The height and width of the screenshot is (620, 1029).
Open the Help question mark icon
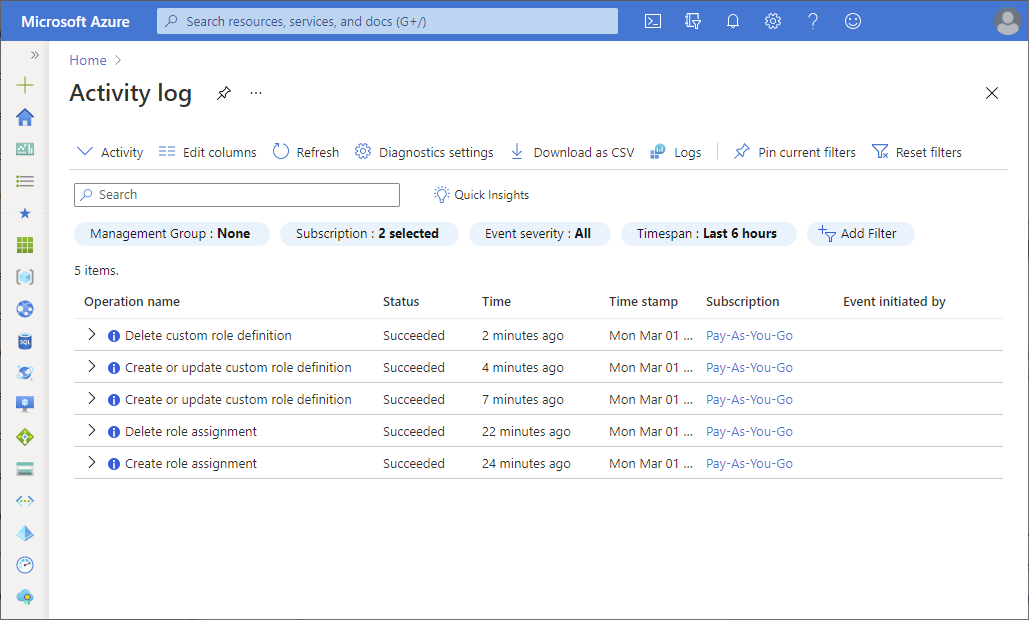[x=812, y=21]
